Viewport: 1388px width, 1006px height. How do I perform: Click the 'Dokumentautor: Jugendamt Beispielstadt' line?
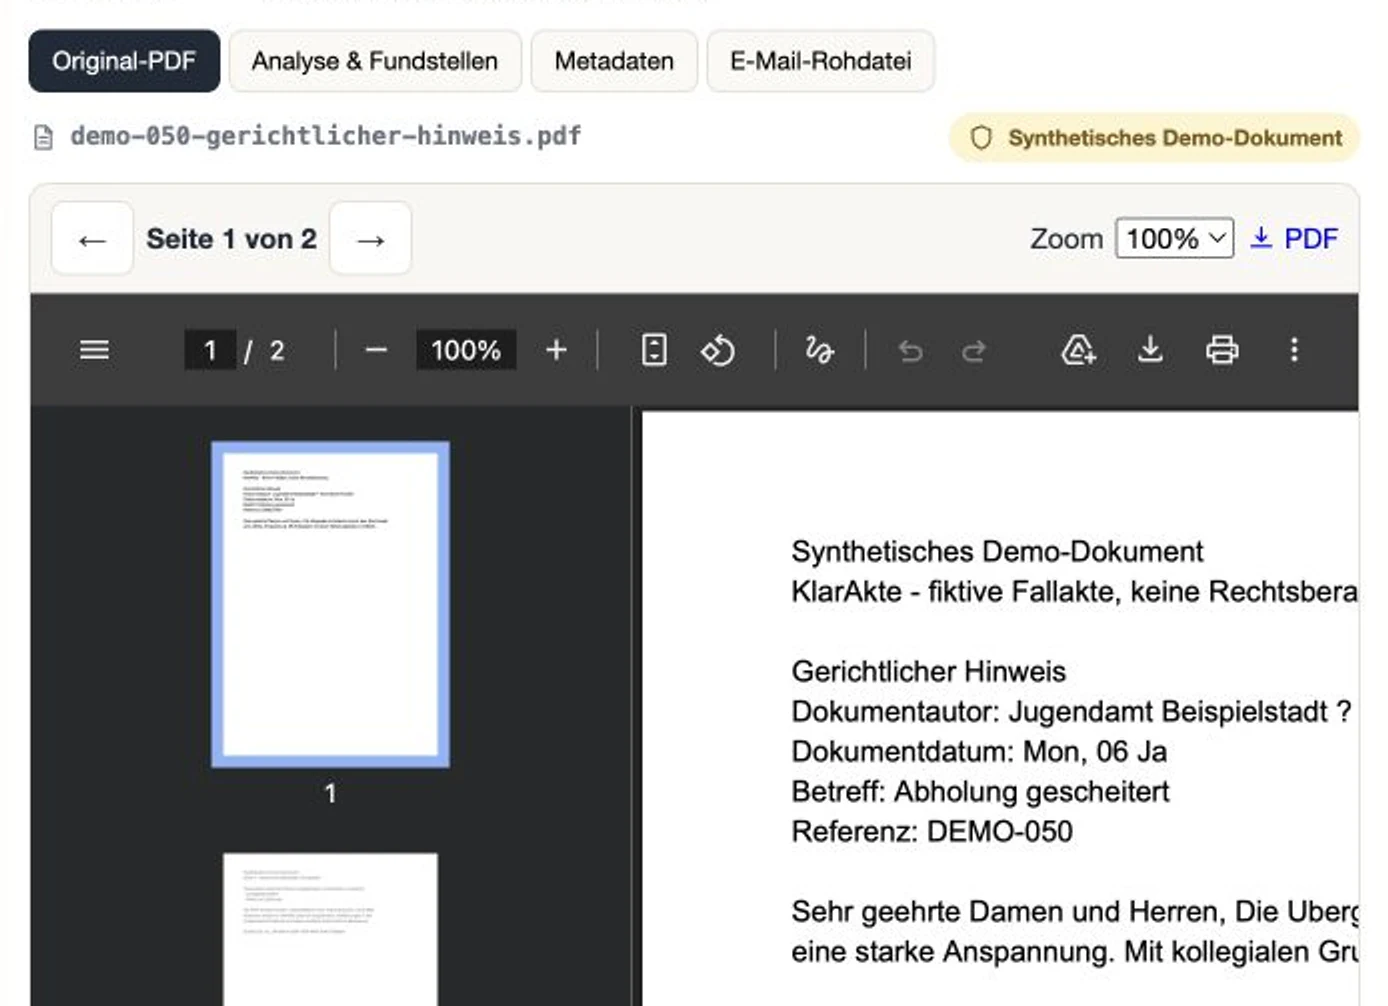pyautogui.click(x=1071, y=711)
